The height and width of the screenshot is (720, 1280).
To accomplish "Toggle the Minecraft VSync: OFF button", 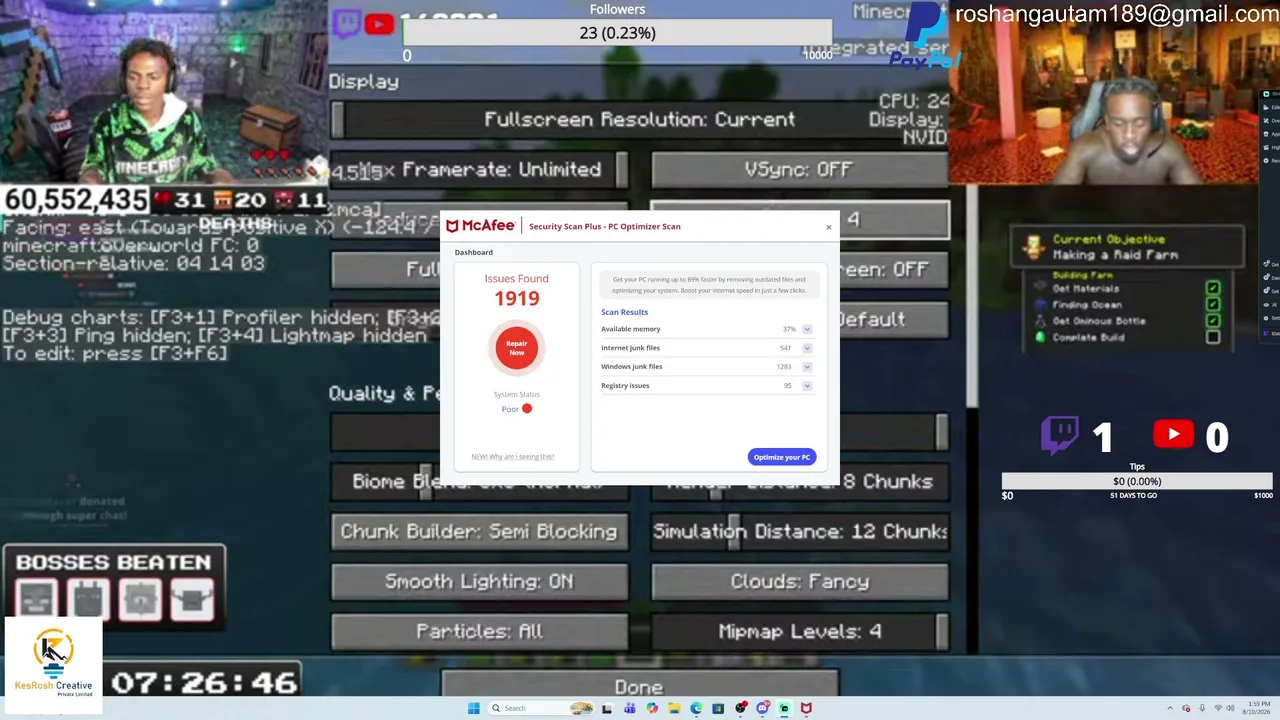I will click(x=799, y=170).
